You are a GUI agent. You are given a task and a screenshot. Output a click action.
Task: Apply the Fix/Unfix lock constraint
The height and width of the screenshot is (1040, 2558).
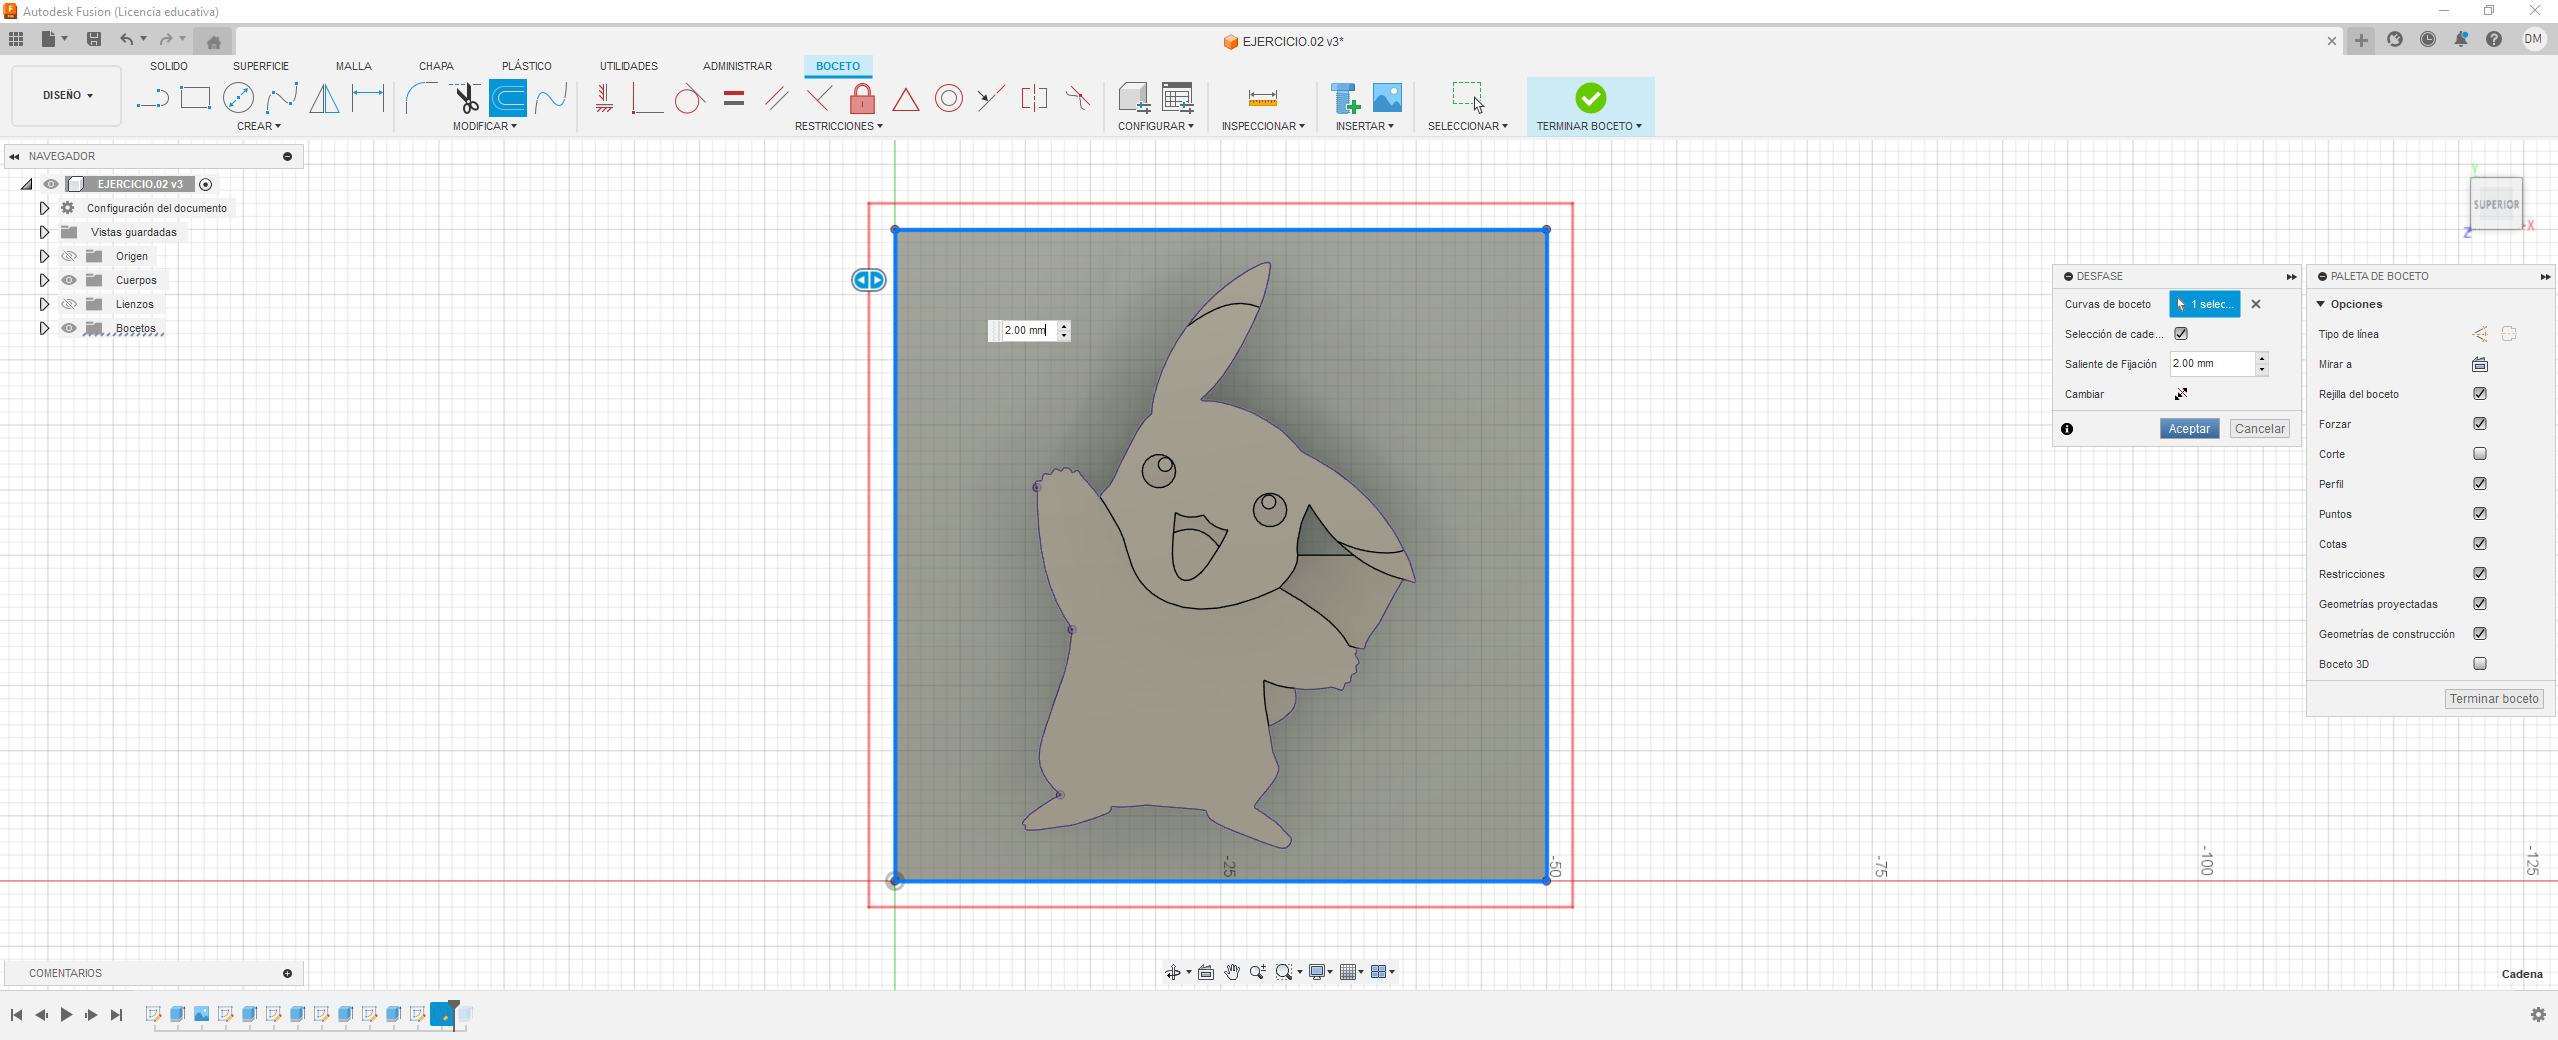pos(862,98)
